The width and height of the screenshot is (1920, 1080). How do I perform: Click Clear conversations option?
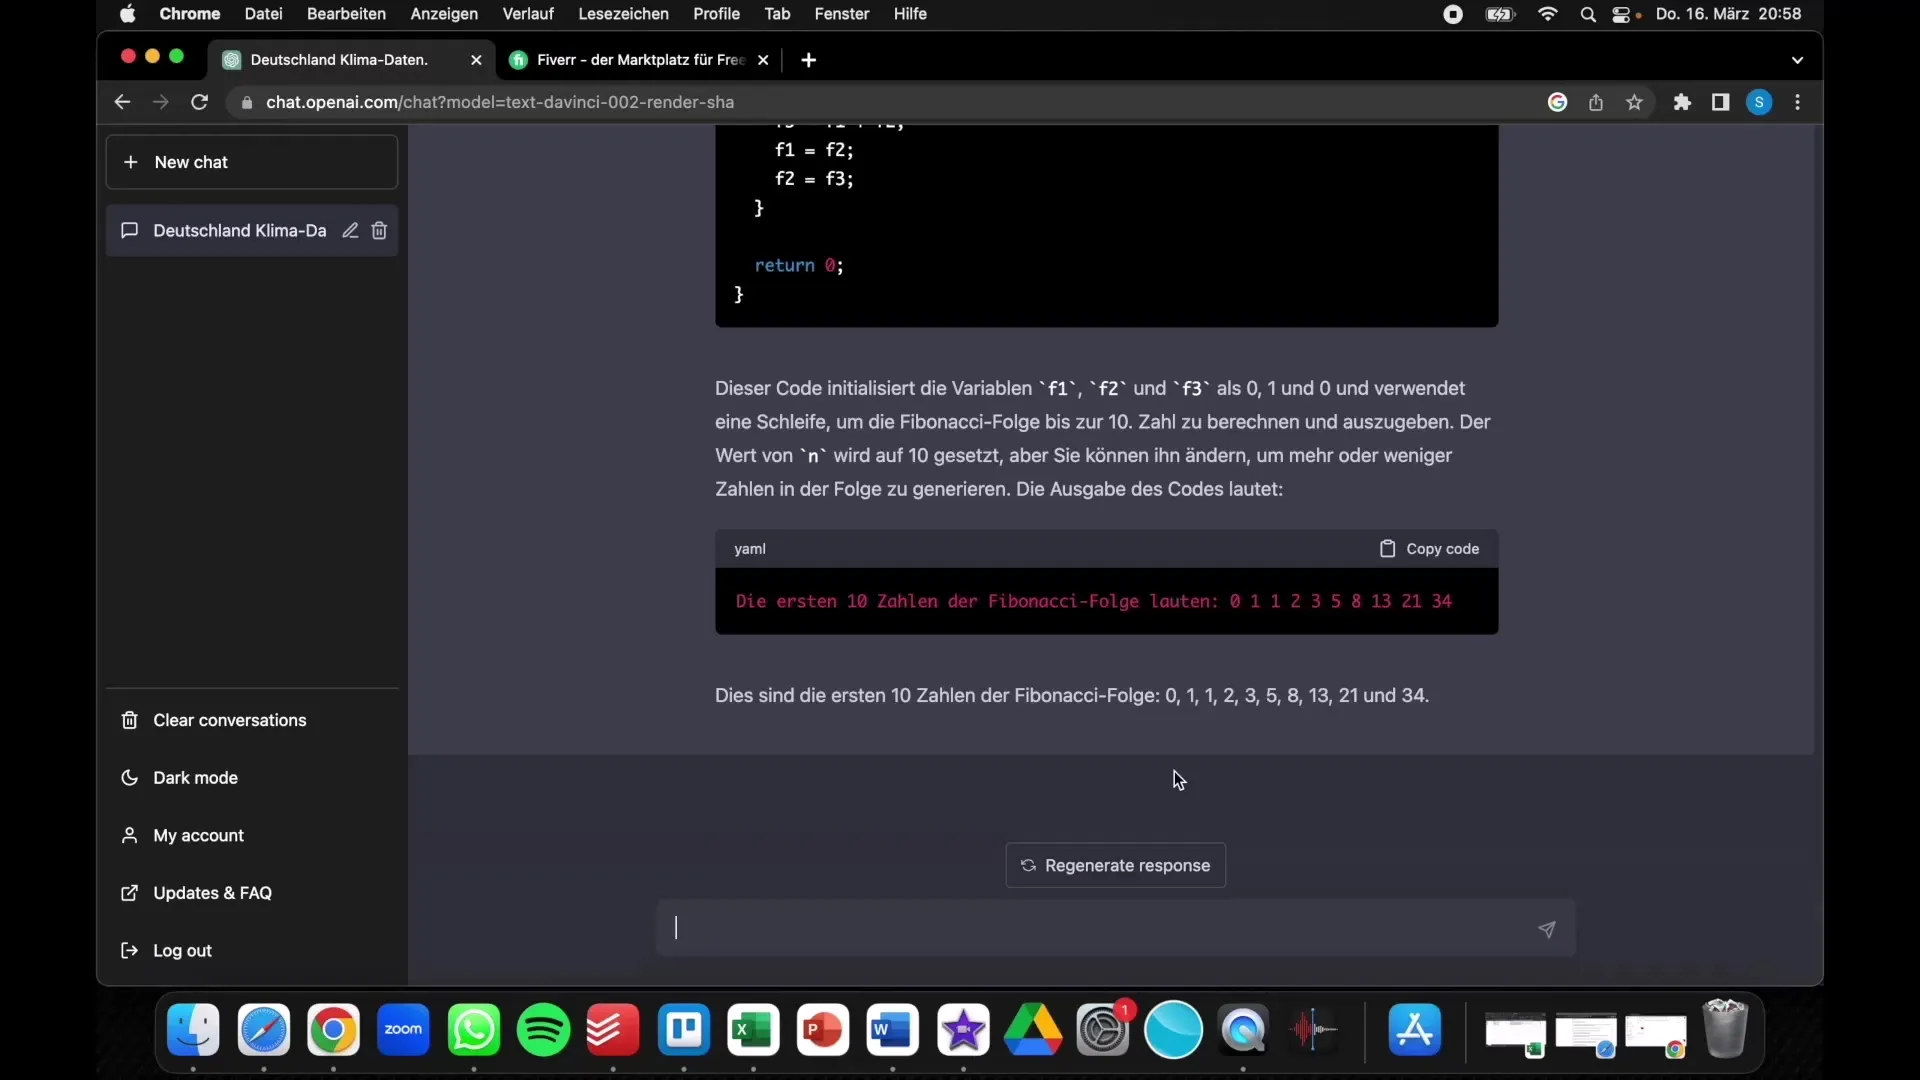pyautogui.click(x=229, y=720)
